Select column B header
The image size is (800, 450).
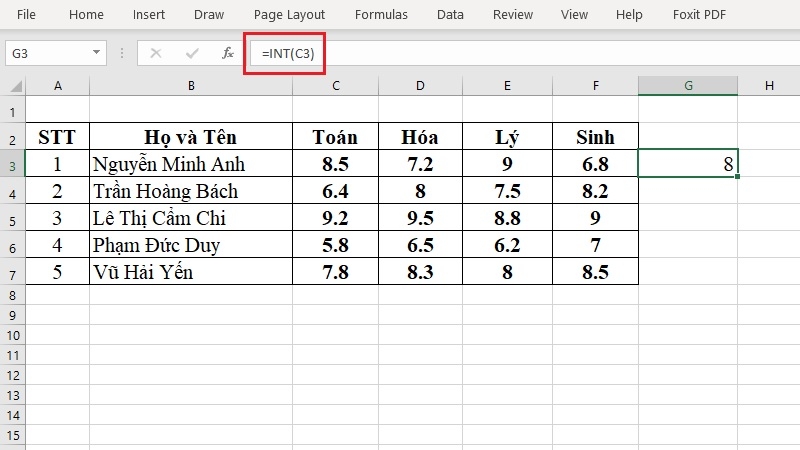coord(191,86)
